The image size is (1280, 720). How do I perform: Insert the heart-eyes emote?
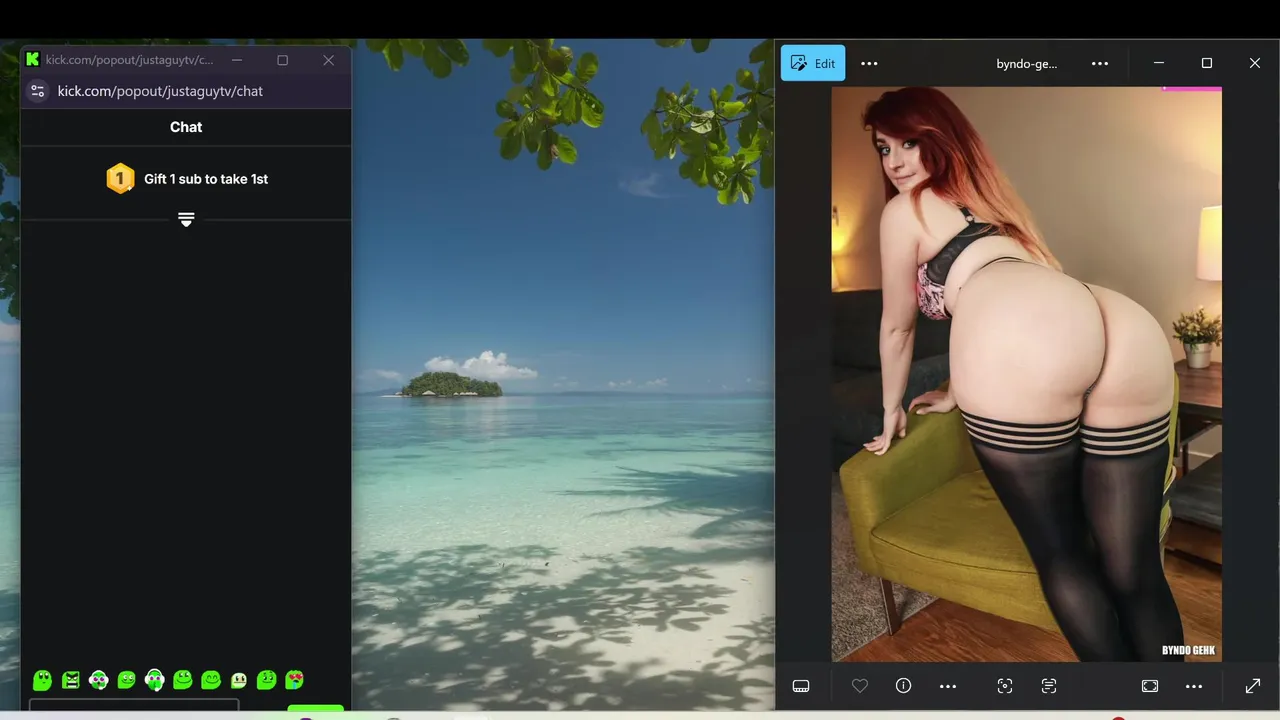[294, 680]
